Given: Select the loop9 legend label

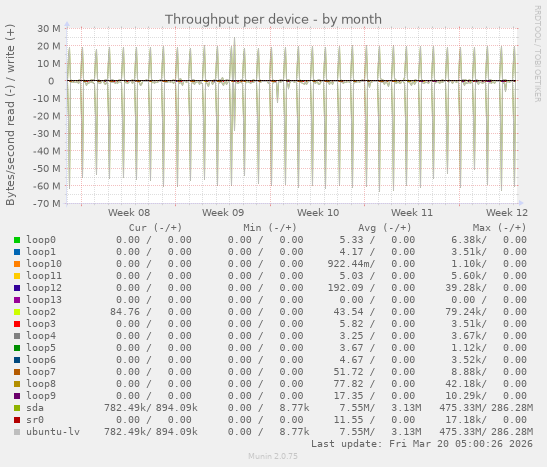Looking at the screenshot, I should pyautogui.click(x=41, y=396).
